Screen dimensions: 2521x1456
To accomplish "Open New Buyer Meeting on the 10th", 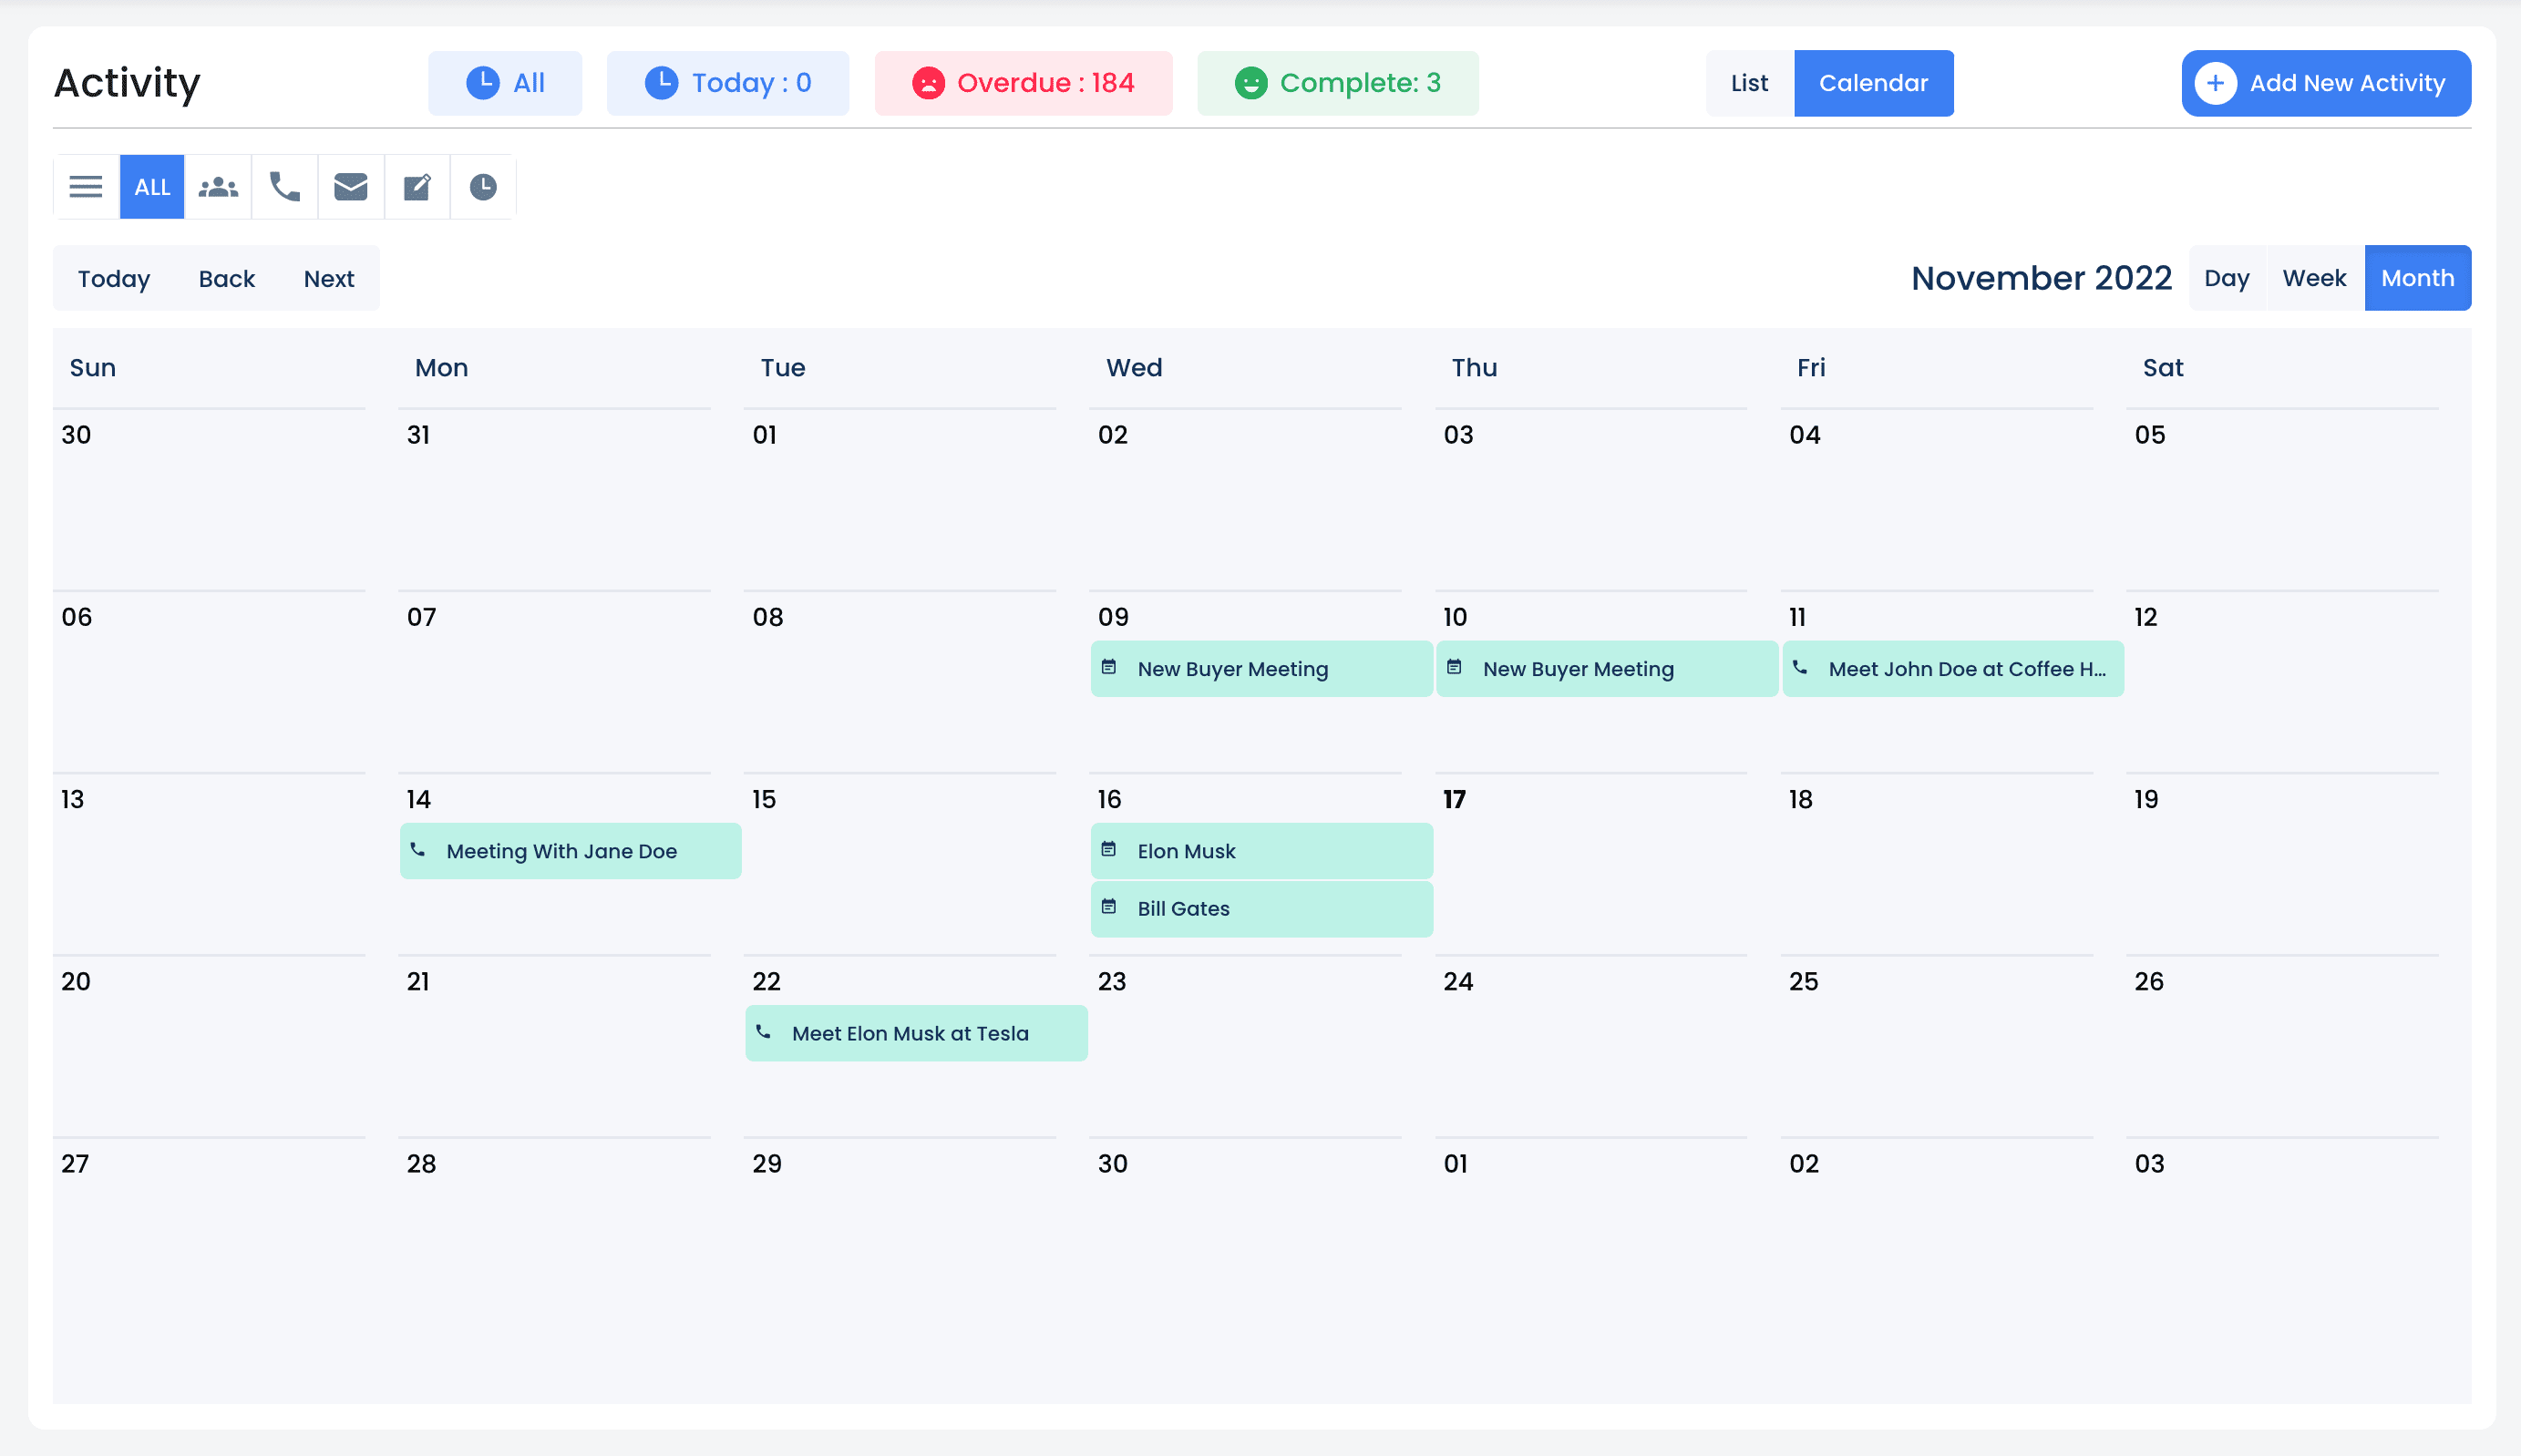I will click(1607, 669).
